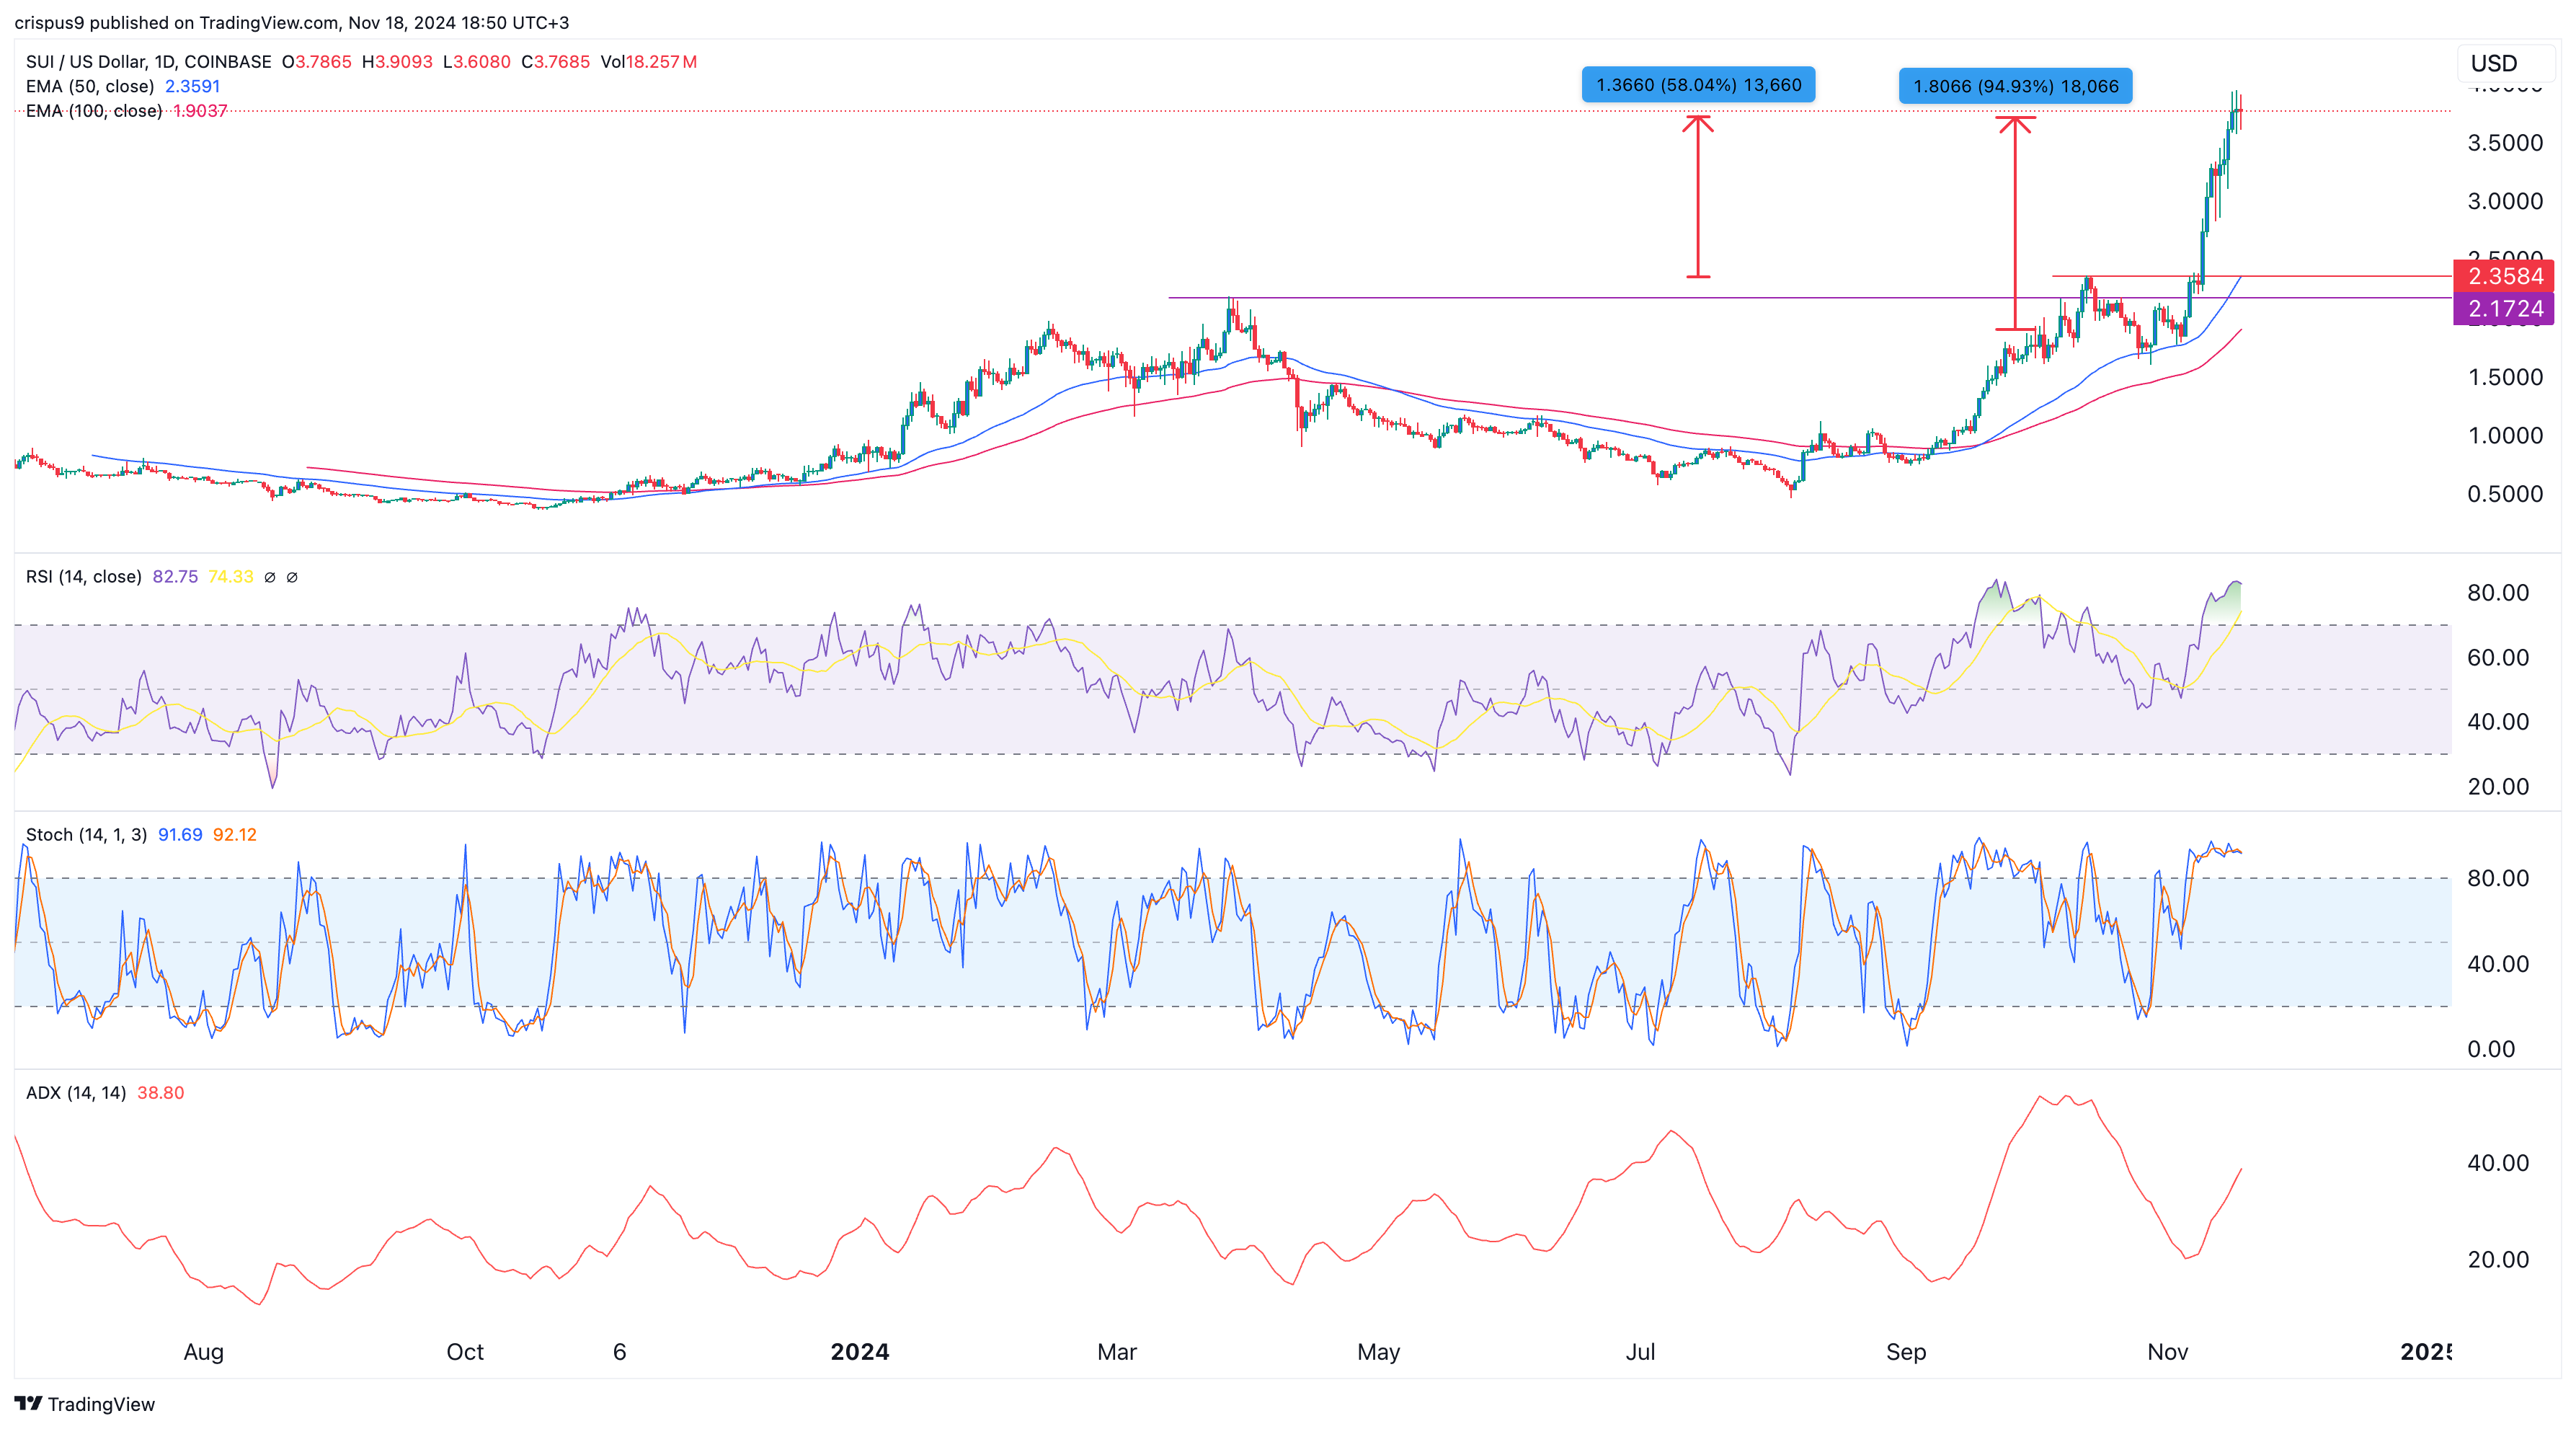This screenshot has height=1429, width=2576.
Task: Click the ADX value 38.80
Action: coord(161,1093)
